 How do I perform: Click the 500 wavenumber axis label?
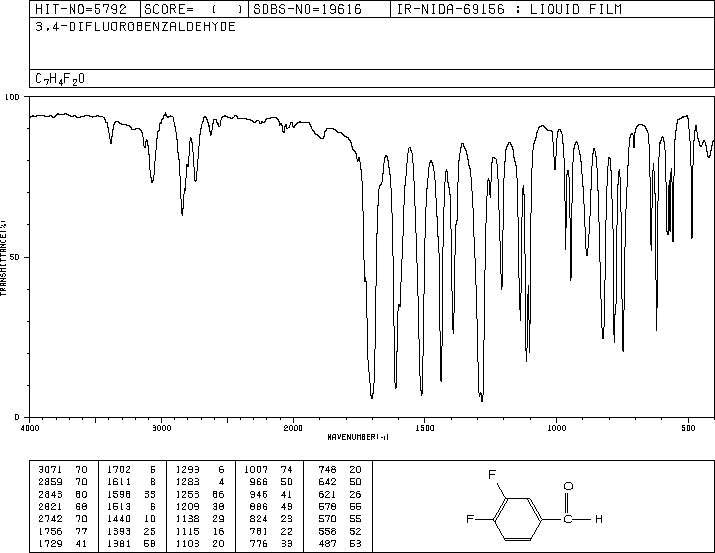coord(688,428)
